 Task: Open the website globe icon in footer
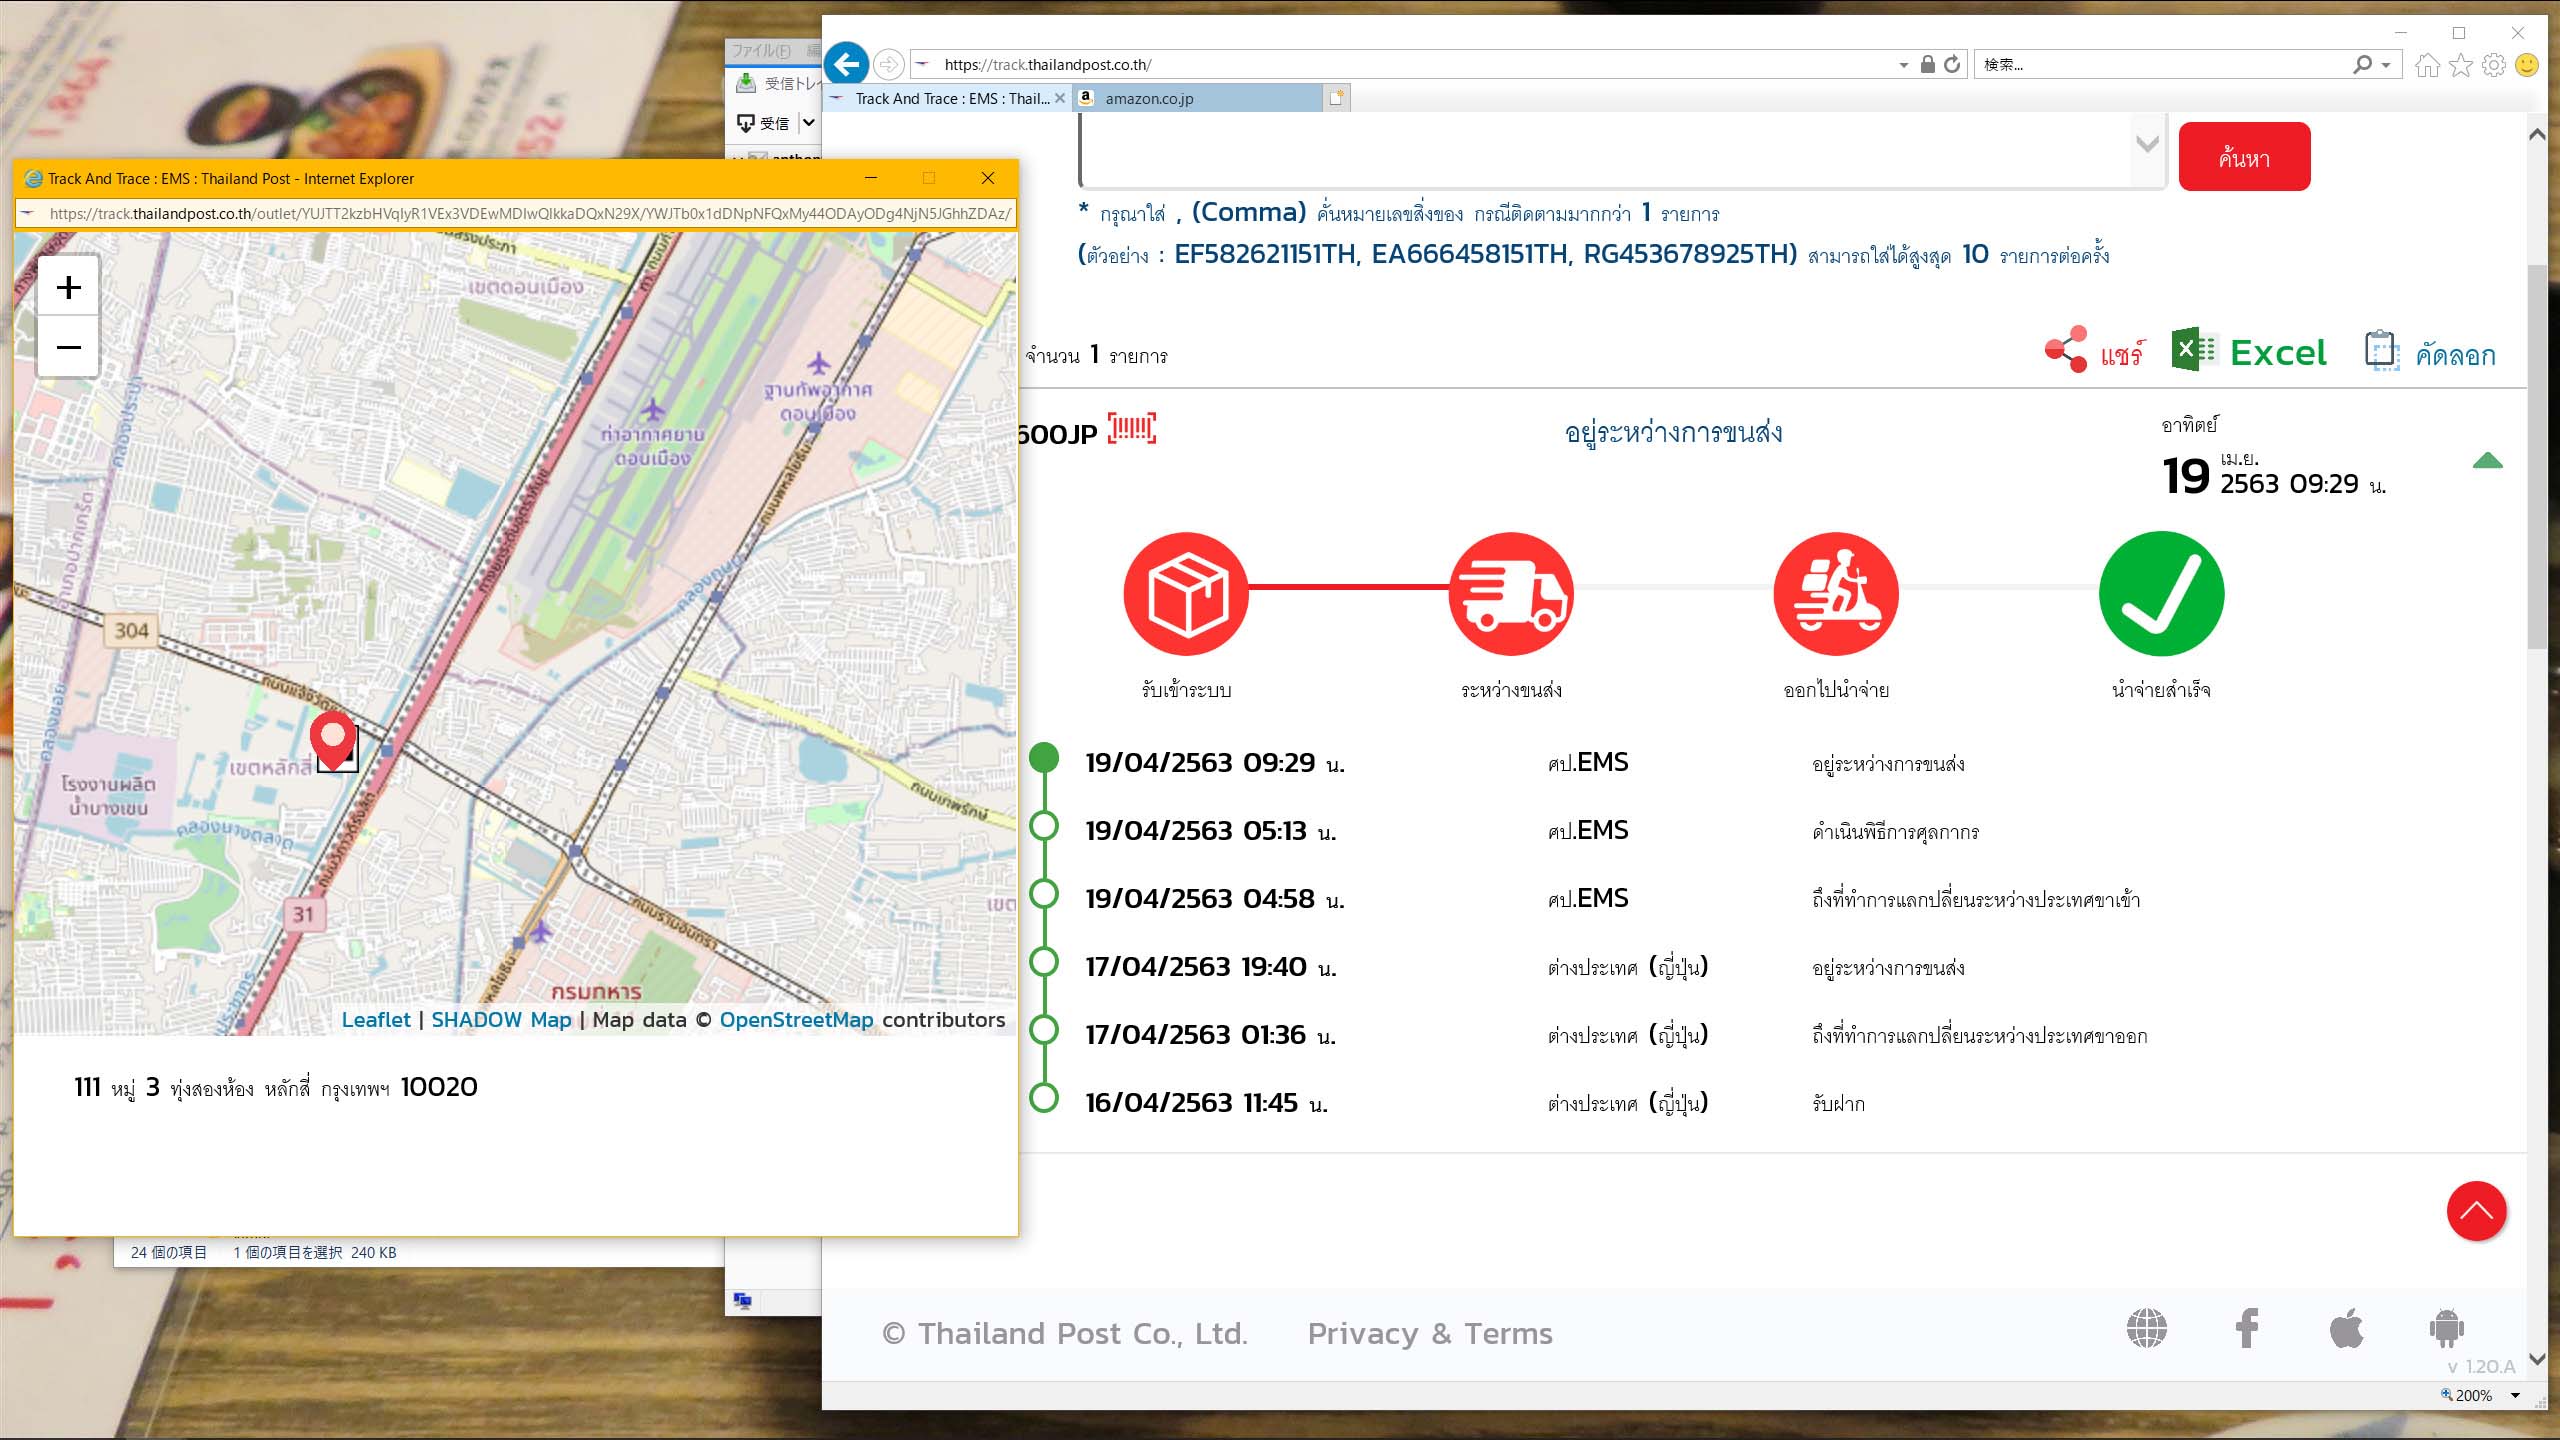pyautogui.click(x=2146, y=1328)
